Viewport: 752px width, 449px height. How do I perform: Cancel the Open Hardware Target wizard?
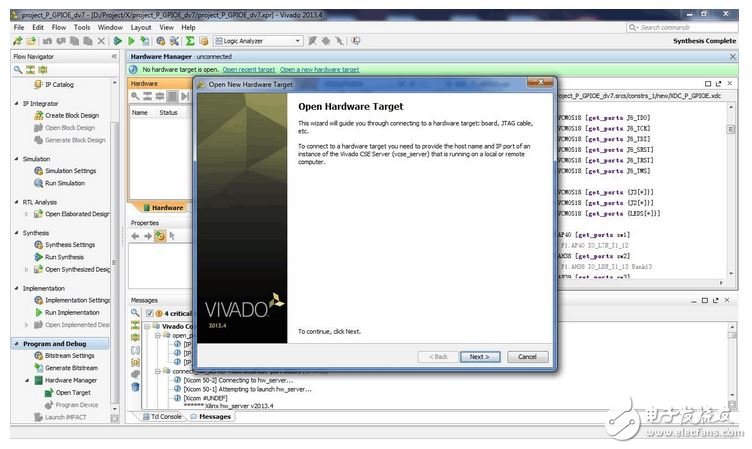point(527,356)
